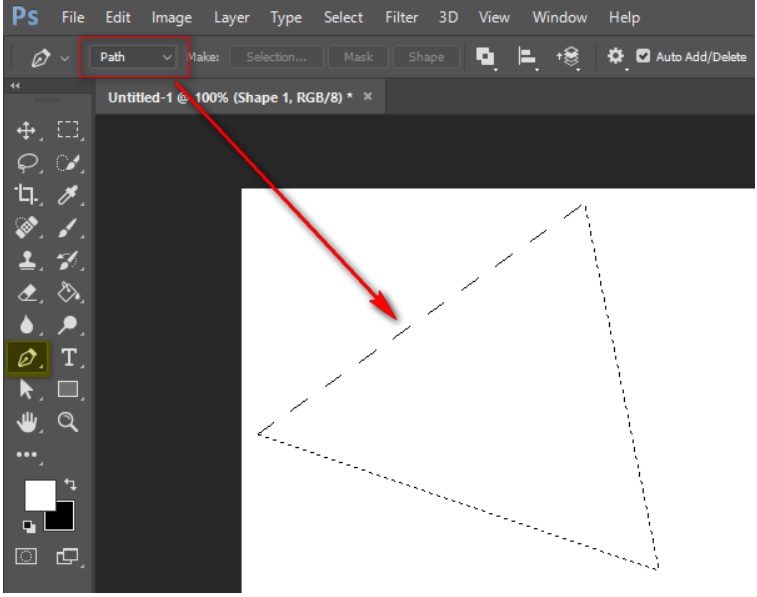
Task: Select the Brush tool
Action: click(x=68, y=227)
